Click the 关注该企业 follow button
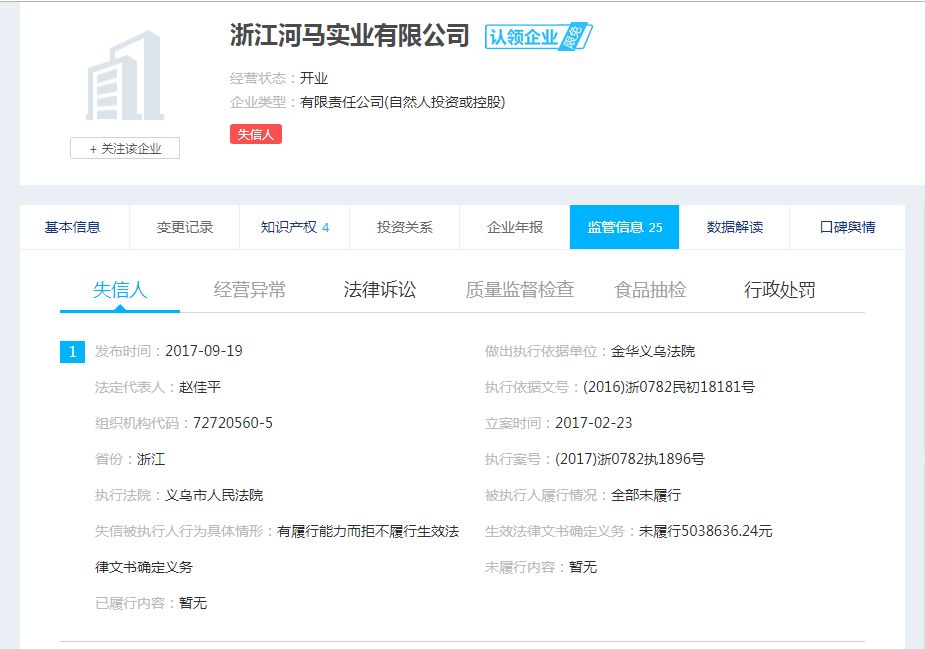 click(124, 147)
